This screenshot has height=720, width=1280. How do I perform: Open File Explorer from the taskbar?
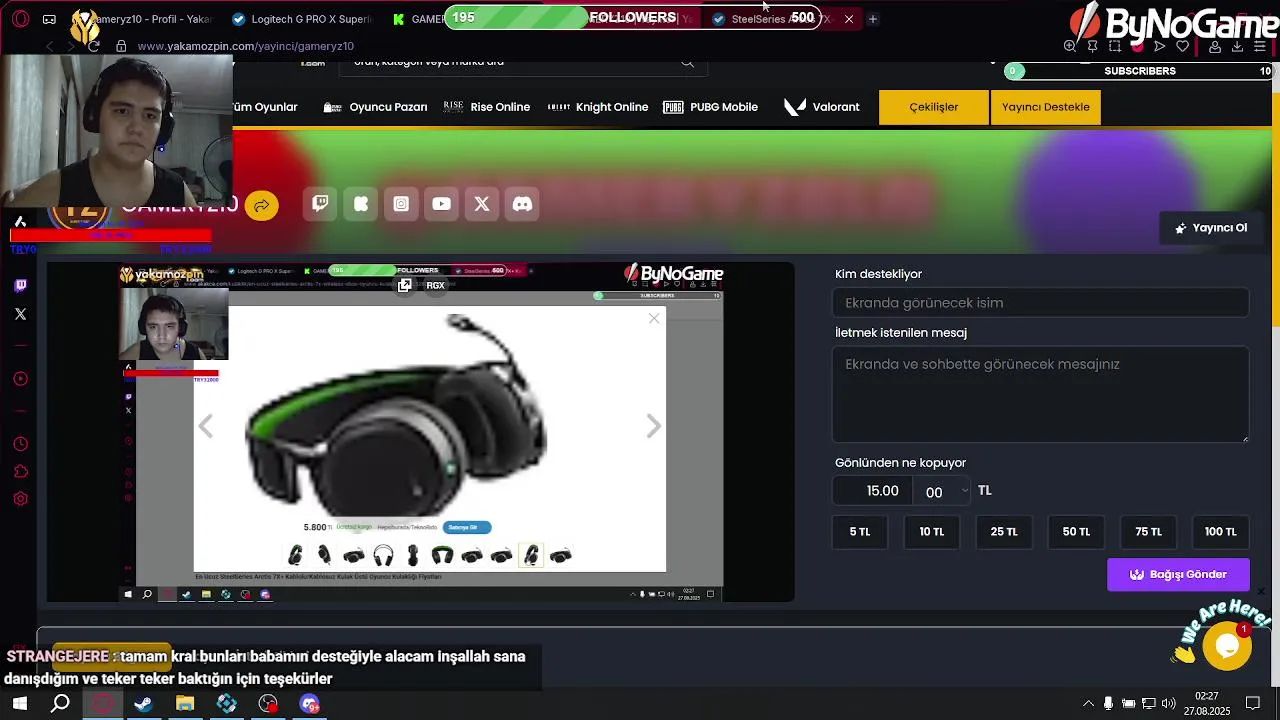tap(185, 704)
